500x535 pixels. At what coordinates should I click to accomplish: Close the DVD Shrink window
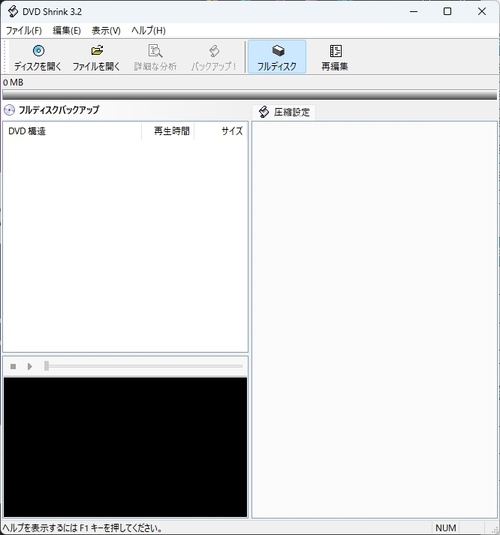[482, 12]
